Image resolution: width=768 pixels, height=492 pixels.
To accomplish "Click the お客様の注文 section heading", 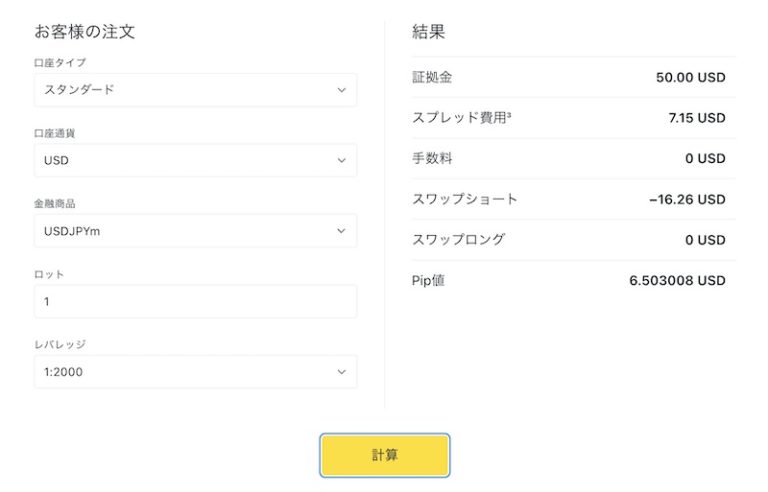I will coord(85,32).
